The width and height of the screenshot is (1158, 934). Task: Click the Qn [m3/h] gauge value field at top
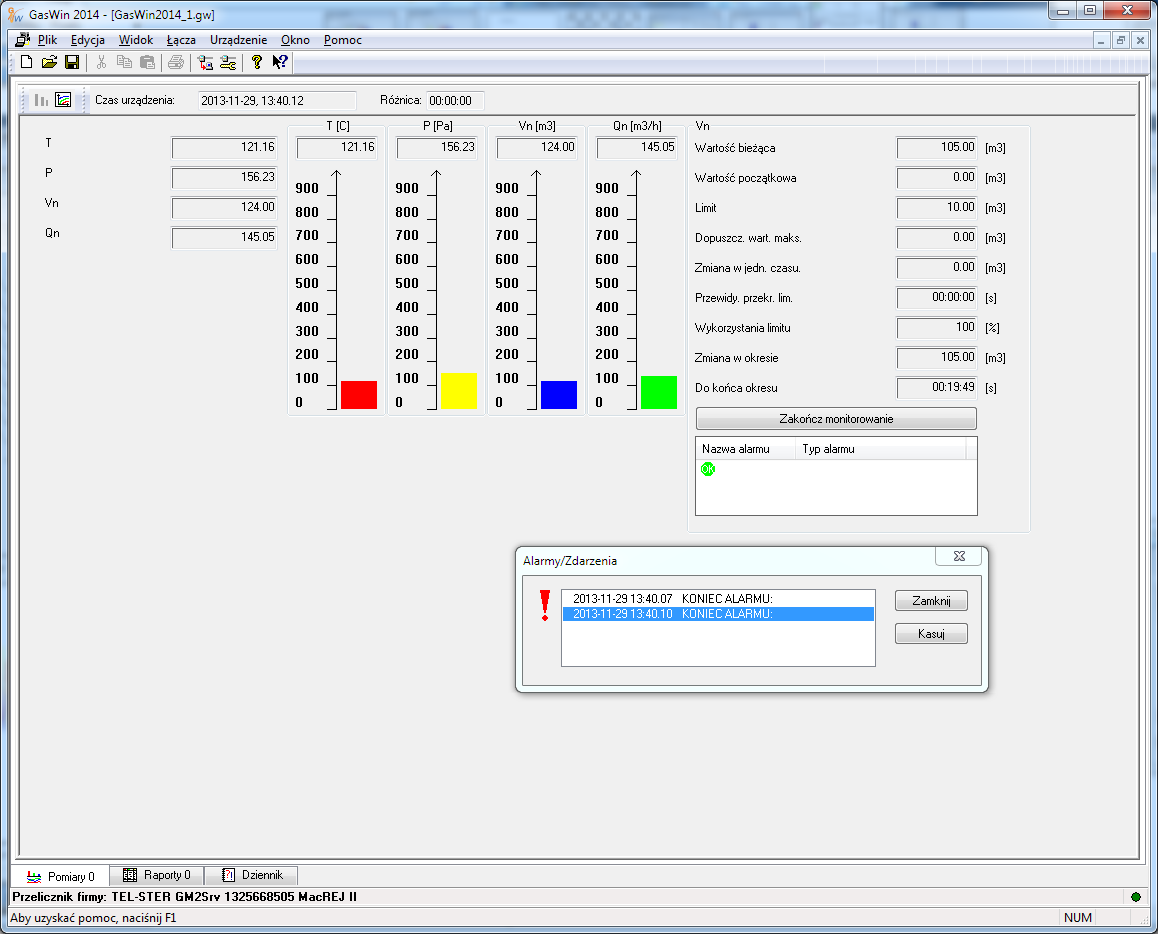point(637,148)
